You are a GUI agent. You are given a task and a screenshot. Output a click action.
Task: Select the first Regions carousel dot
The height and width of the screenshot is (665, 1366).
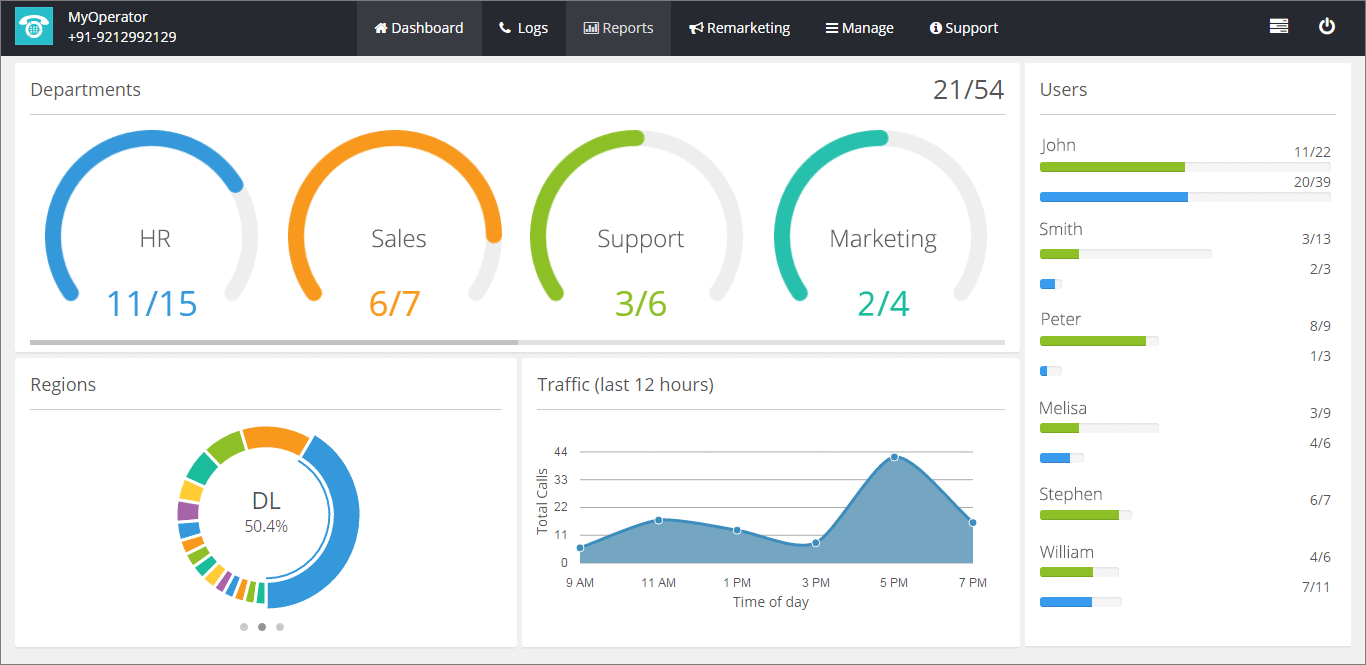pos(243,627)
